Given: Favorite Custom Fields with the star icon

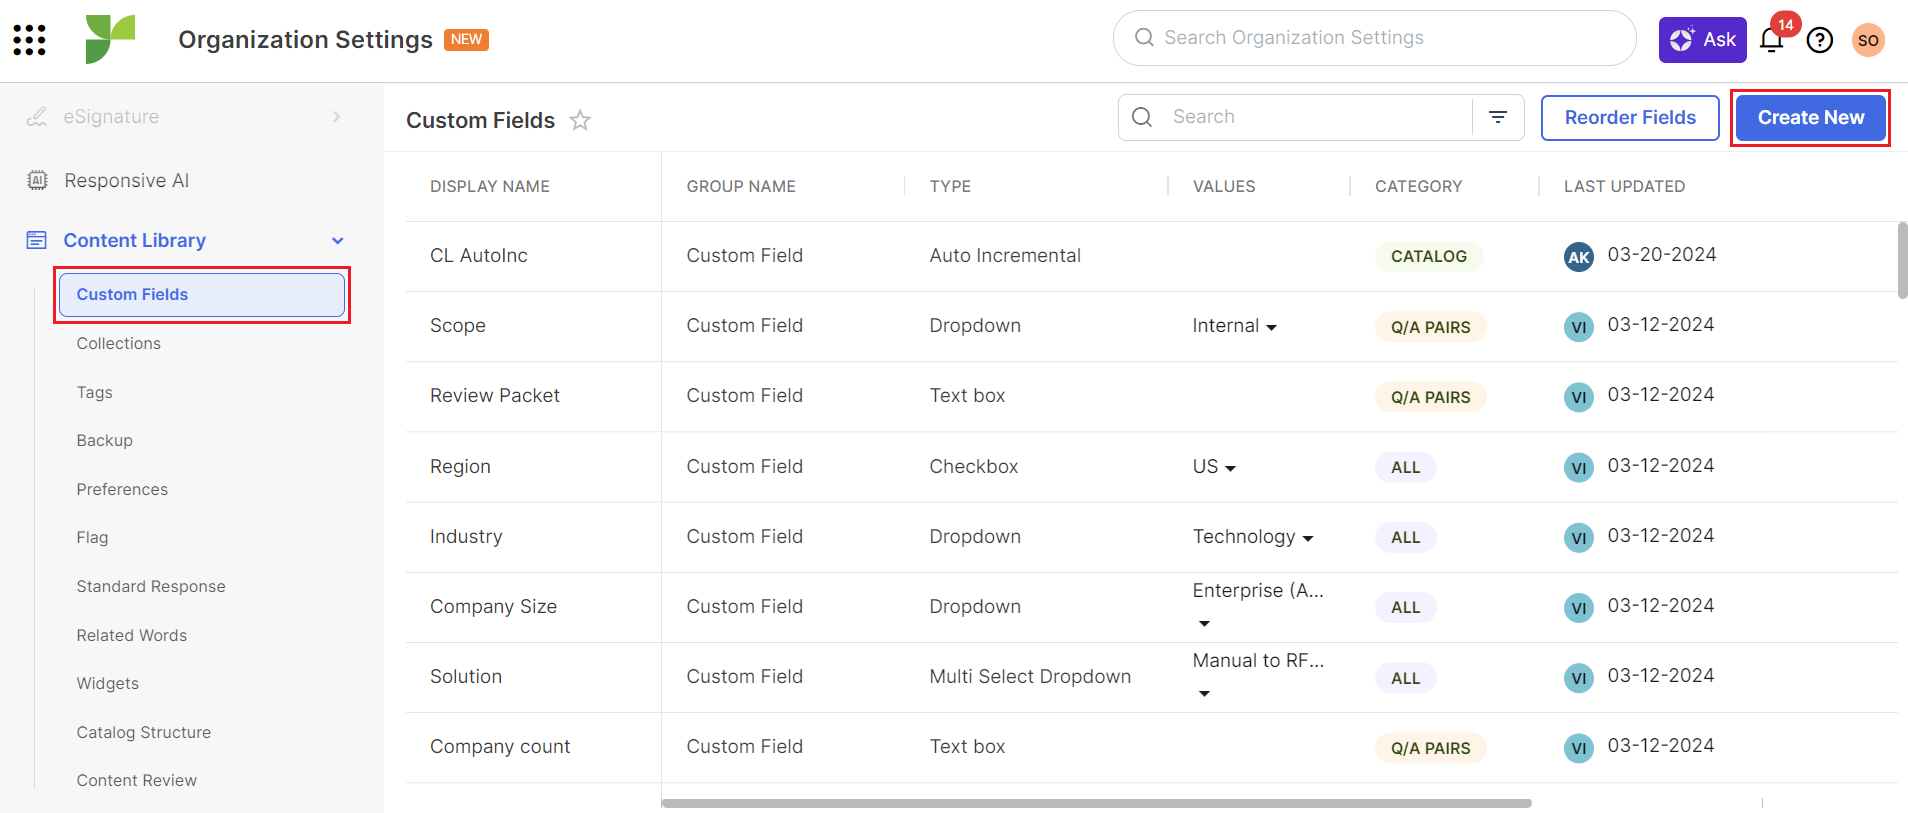Looking at the screenshot, I should coord(580,120).
